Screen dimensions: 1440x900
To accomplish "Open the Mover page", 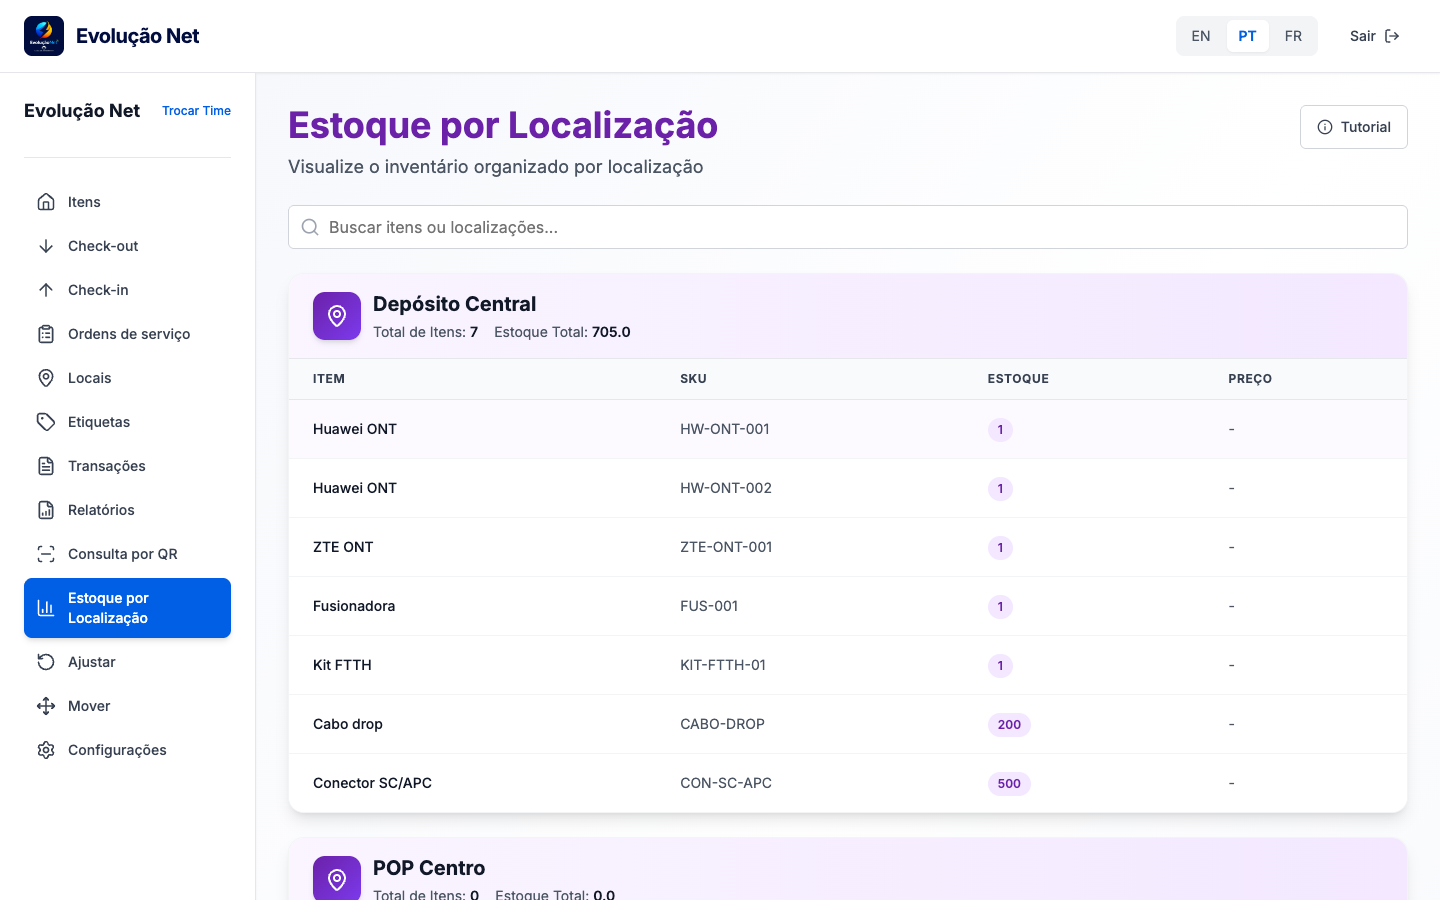I will pyautogui.click(x=127, y=706).
